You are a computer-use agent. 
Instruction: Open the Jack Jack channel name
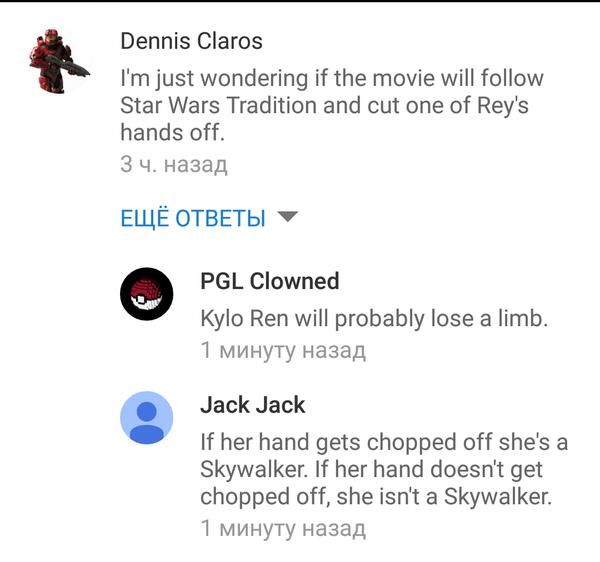[x=253, y=405]
